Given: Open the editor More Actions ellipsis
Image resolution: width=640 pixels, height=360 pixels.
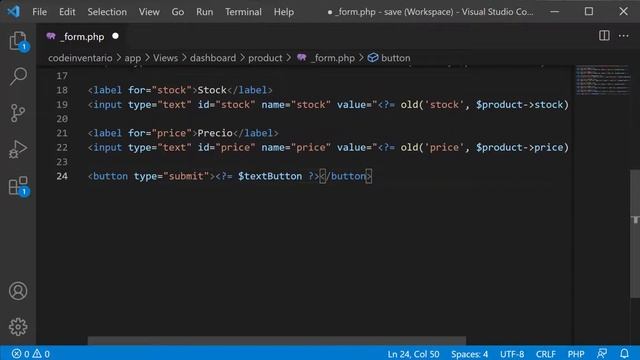Looking at the screenshot, I should 623,36.
